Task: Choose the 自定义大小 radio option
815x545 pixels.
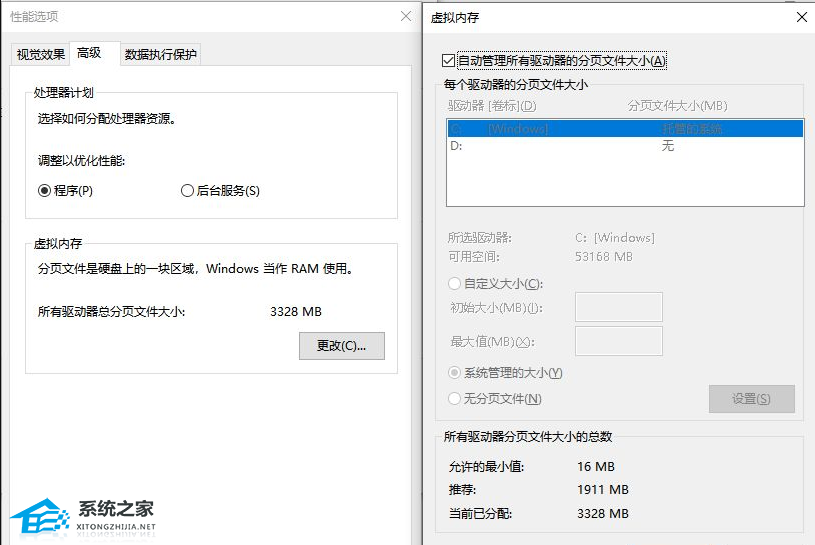Action: pos(456,284)
